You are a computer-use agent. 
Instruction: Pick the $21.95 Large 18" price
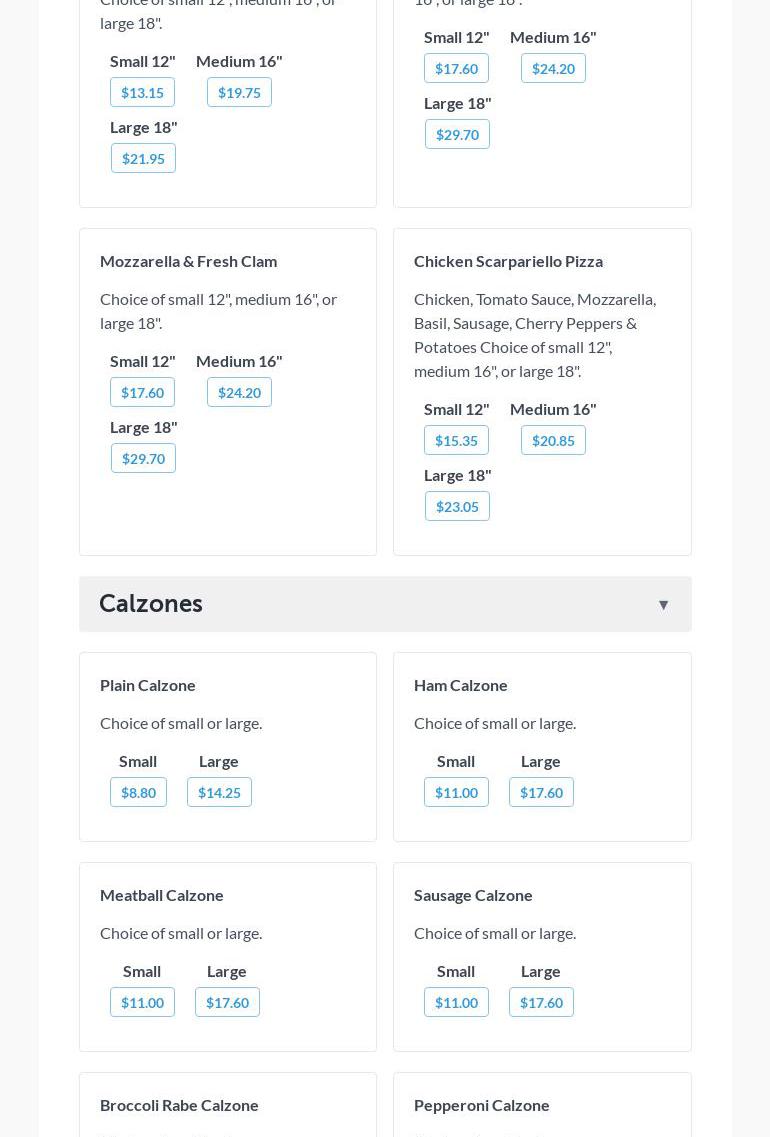pyautogui.click(x=143, y=159)
